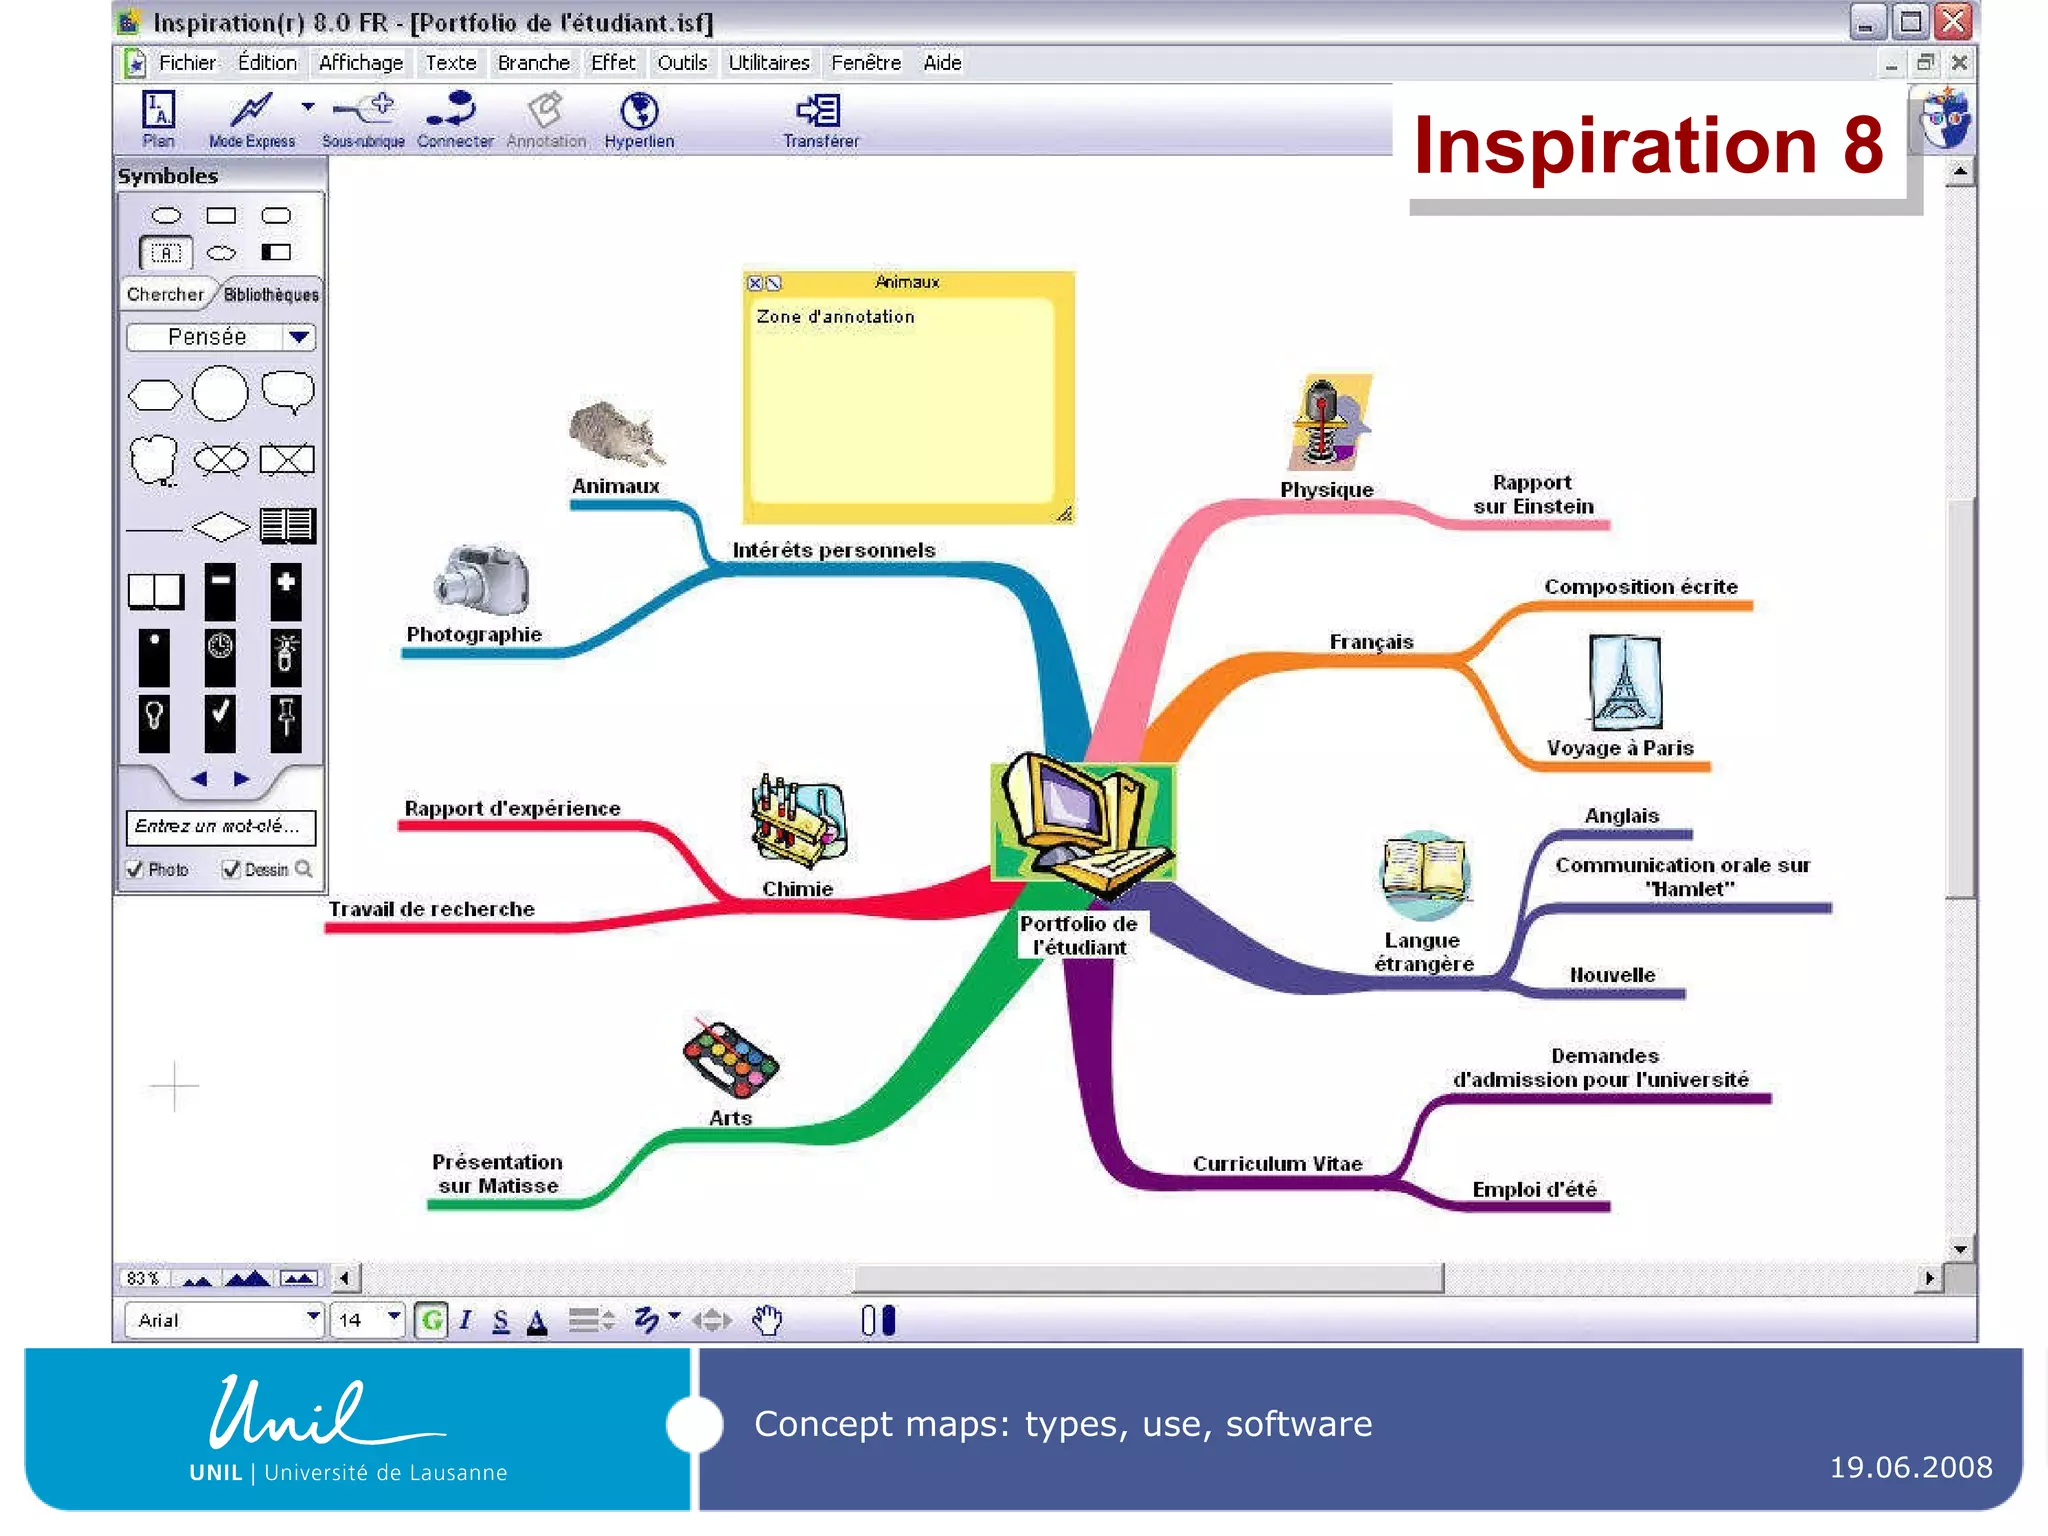Click the horizontal scrollbar thumb
Image resolution: width=2048 pixels, height=1536 pixels.
coord(1147,1278)
